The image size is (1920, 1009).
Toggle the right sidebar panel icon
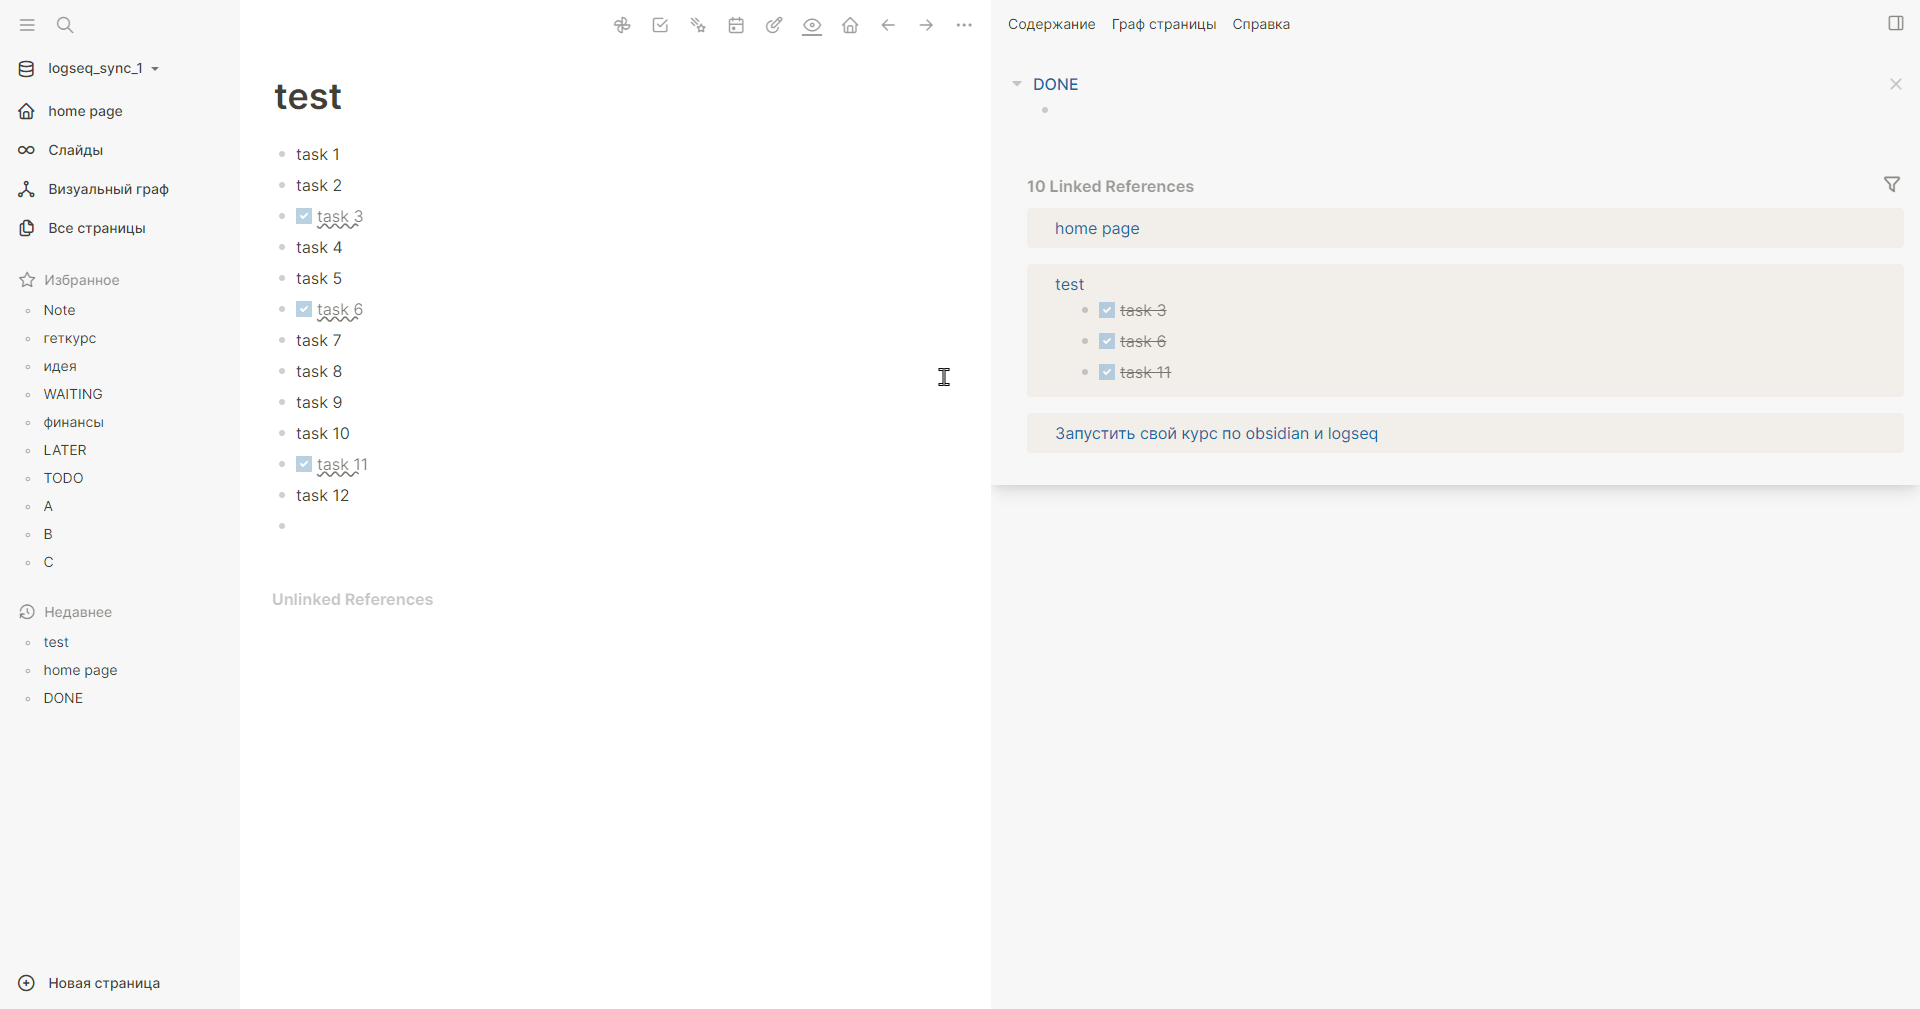tap(1897, 22)
